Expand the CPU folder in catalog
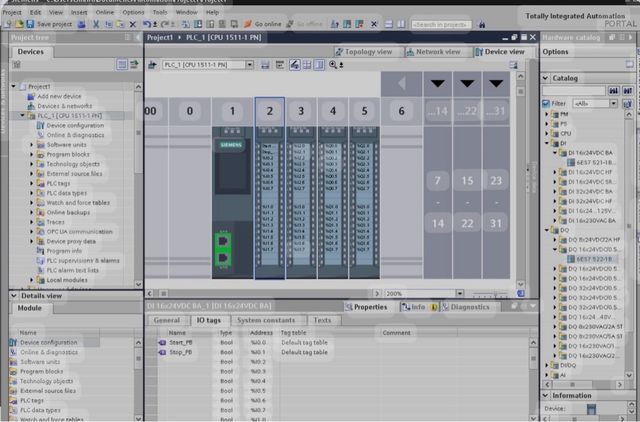Viewport: 640px width, 422px height. point(547,133)
